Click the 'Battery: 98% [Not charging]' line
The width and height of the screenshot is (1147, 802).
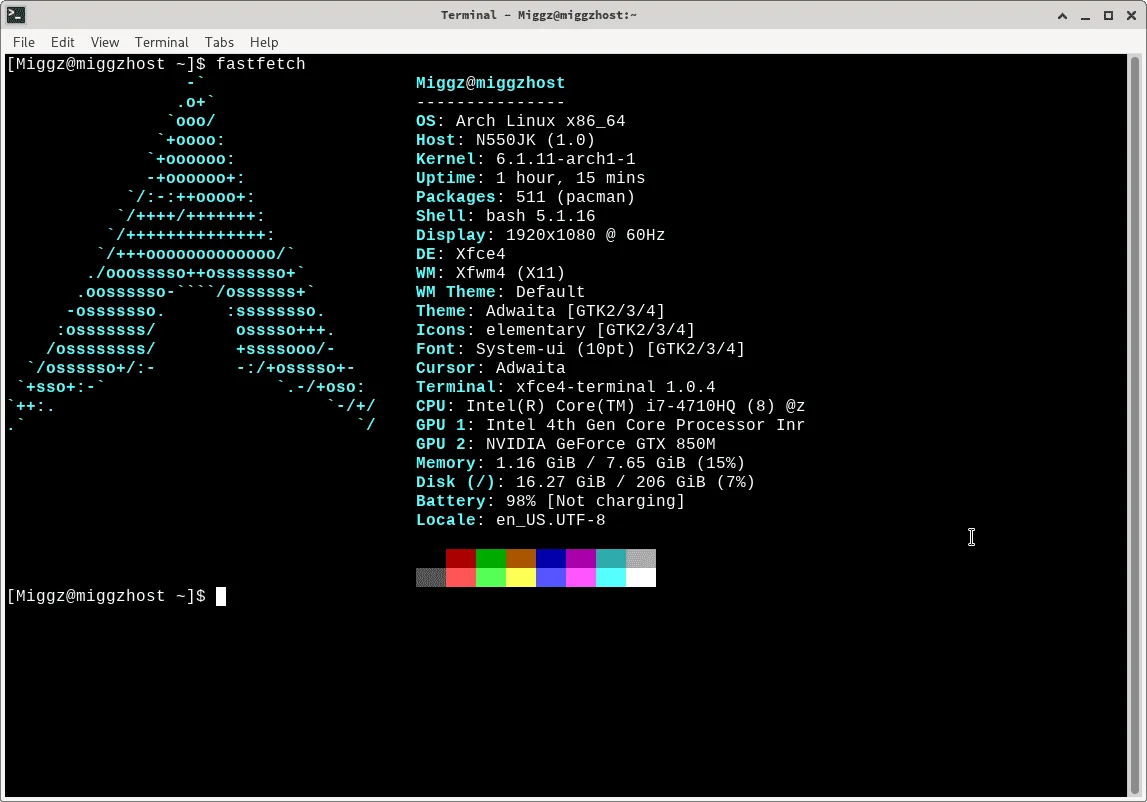coord(550,501)
